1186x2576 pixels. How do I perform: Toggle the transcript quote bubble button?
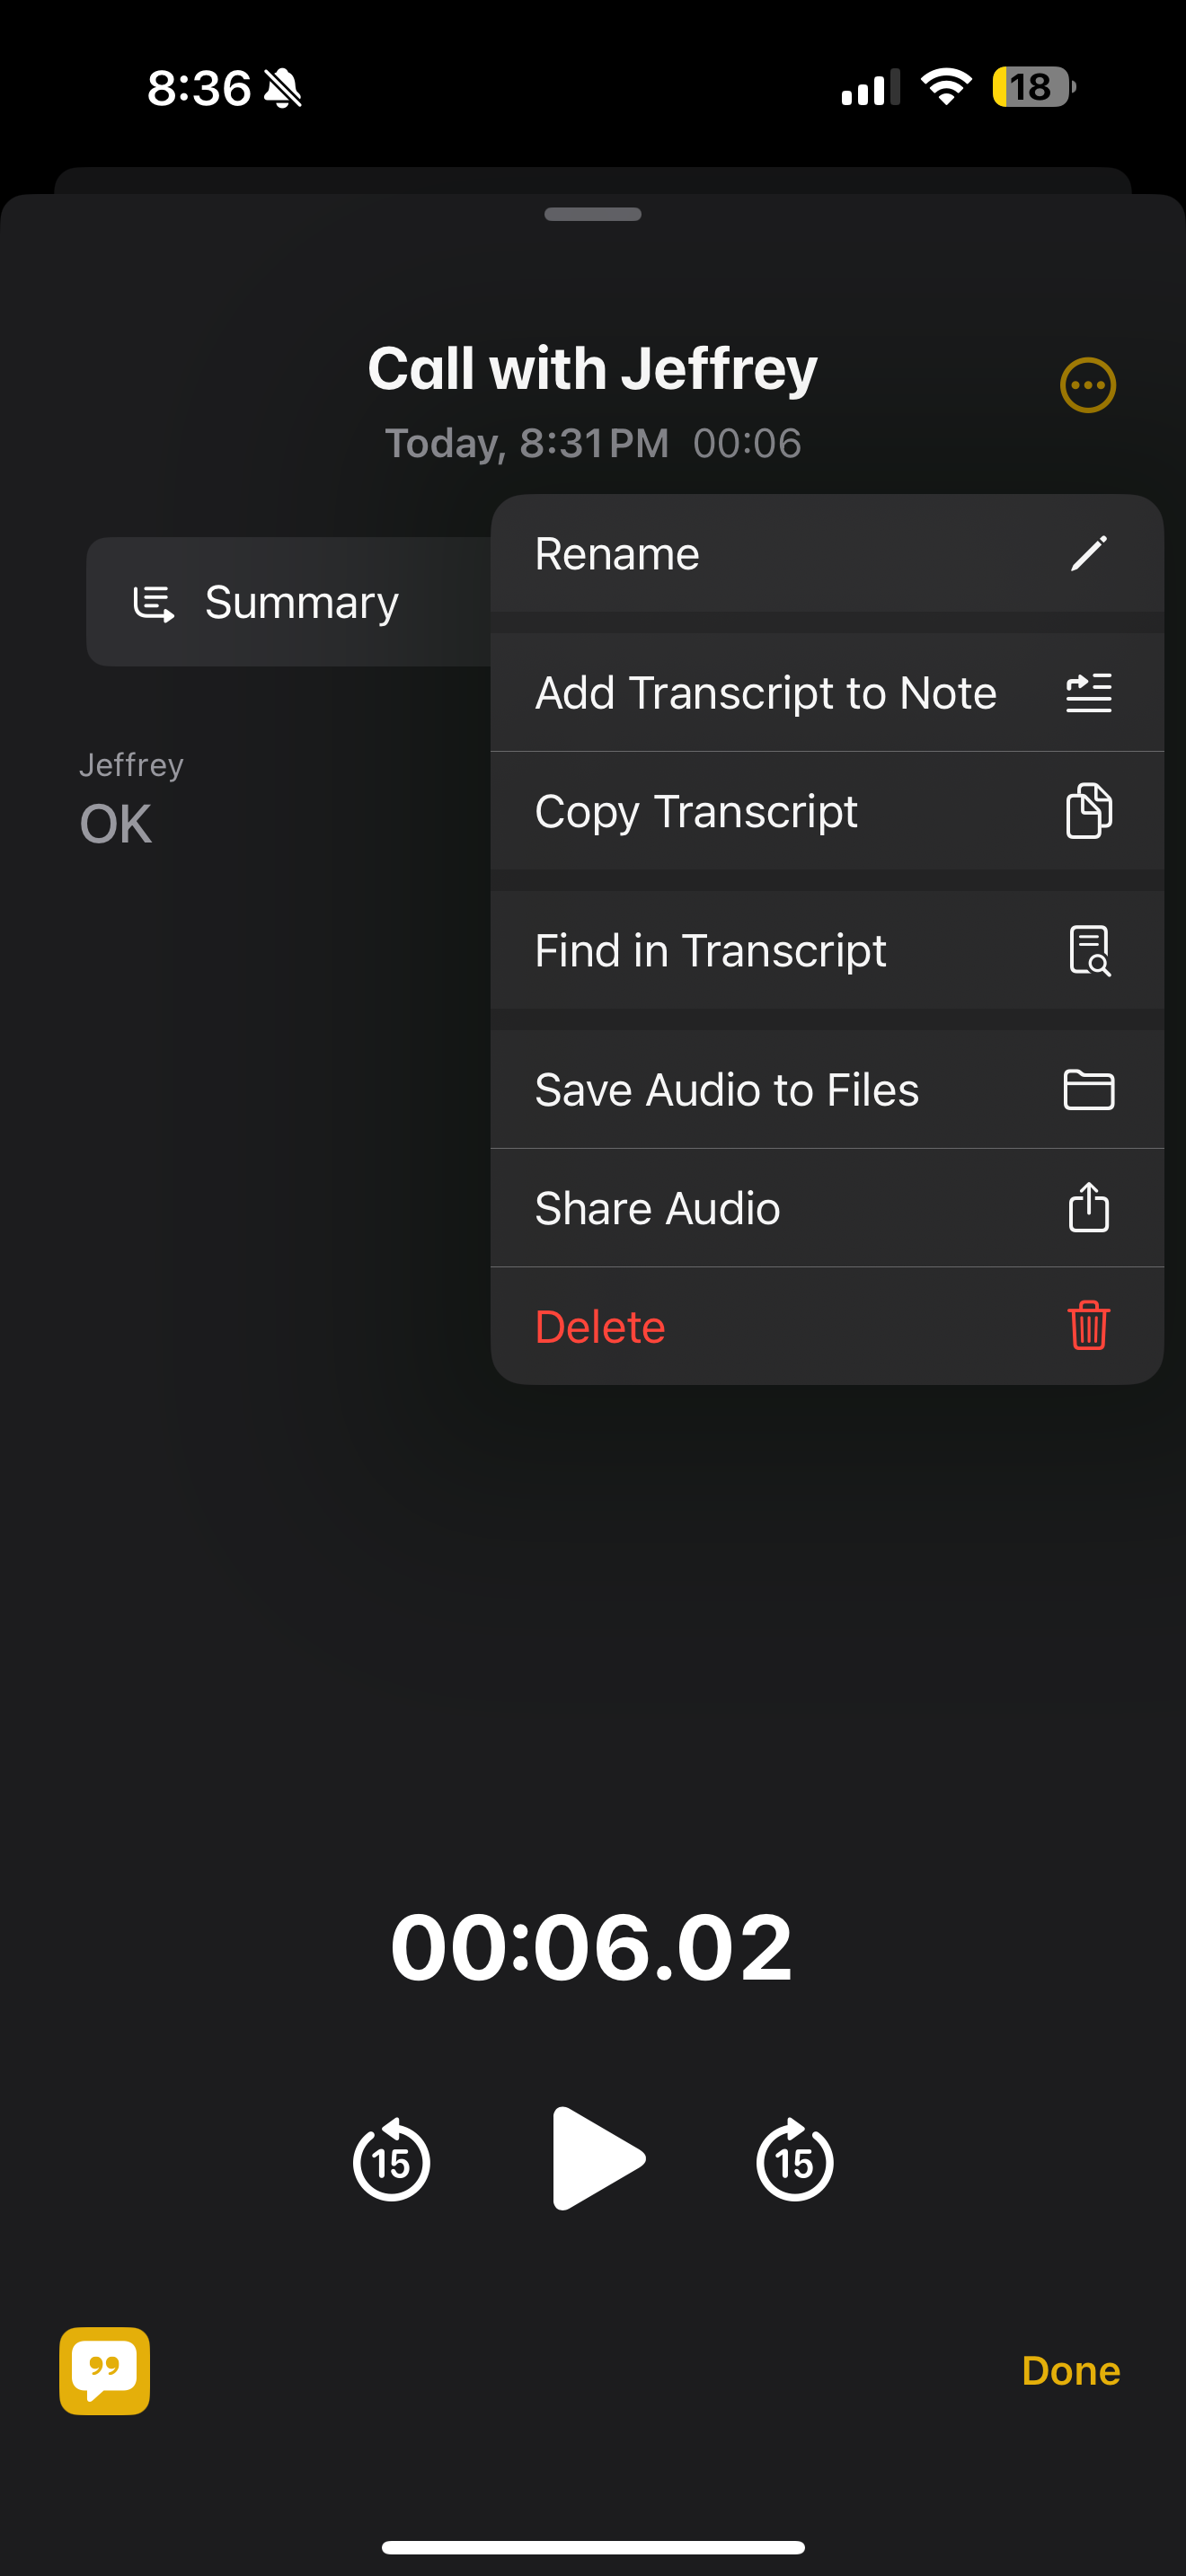click(105, 2371)
